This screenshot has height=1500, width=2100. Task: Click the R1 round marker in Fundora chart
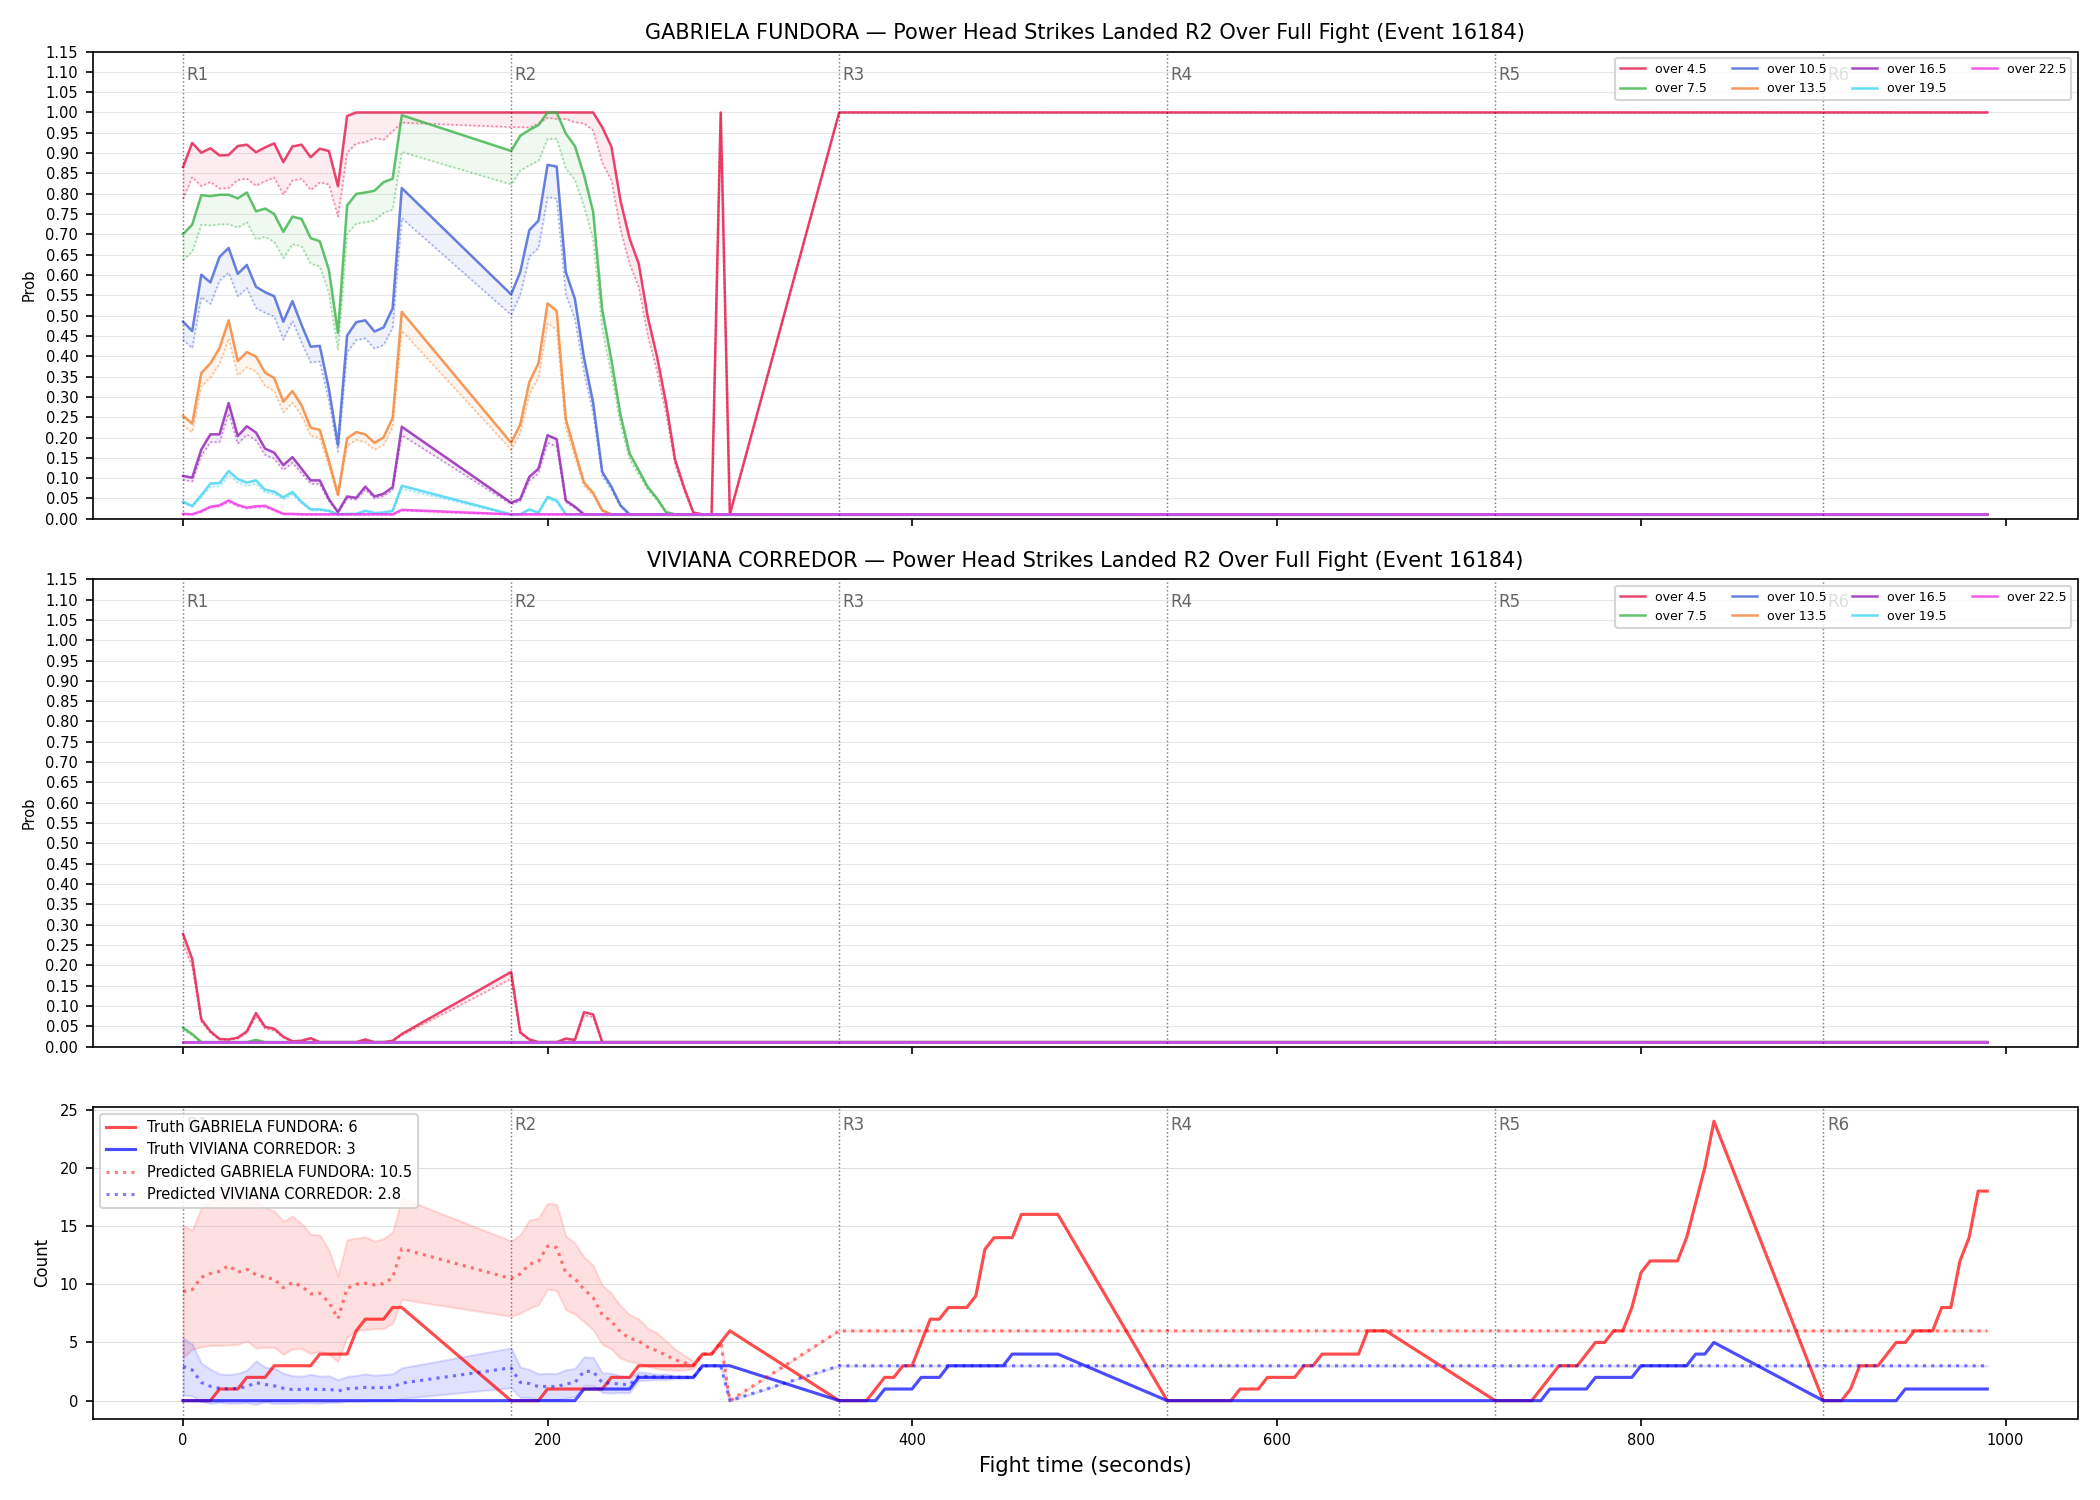[x=197, y=74]
